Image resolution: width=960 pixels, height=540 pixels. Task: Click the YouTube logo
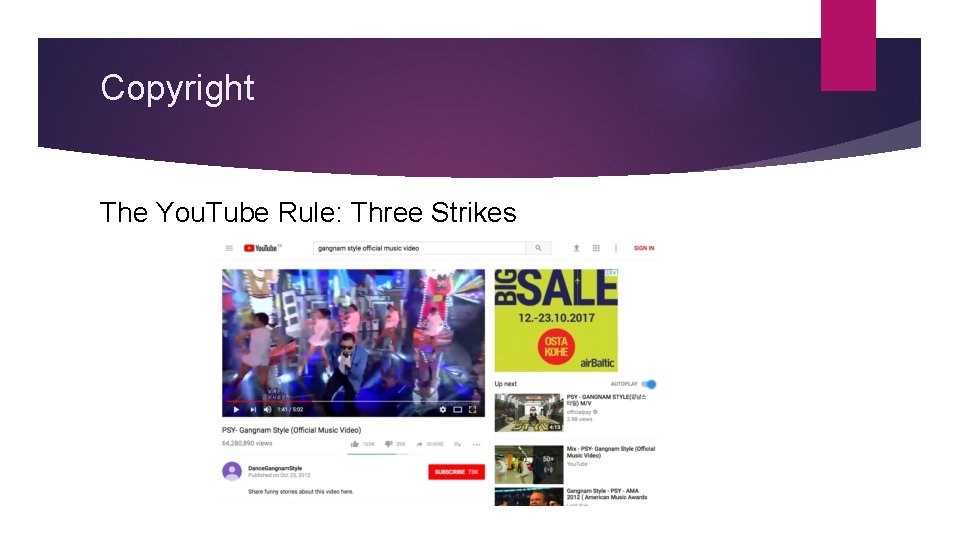pos(261,248)
